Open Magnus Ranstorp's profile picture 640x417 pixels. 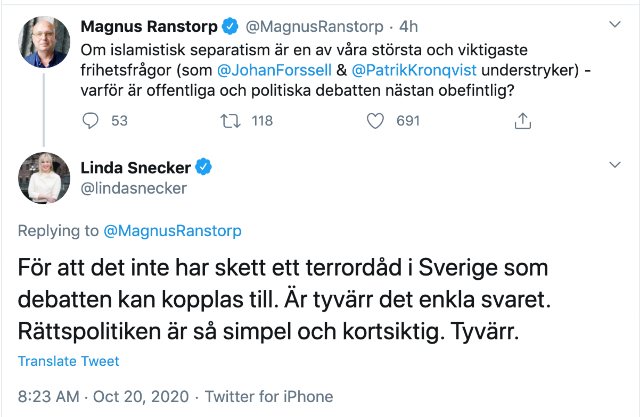44,40
